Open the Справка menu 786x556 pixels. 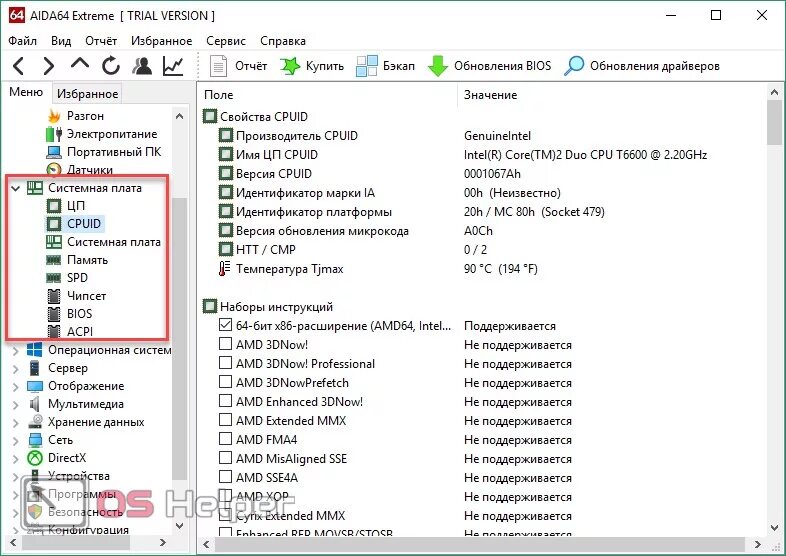pos(283,41)
